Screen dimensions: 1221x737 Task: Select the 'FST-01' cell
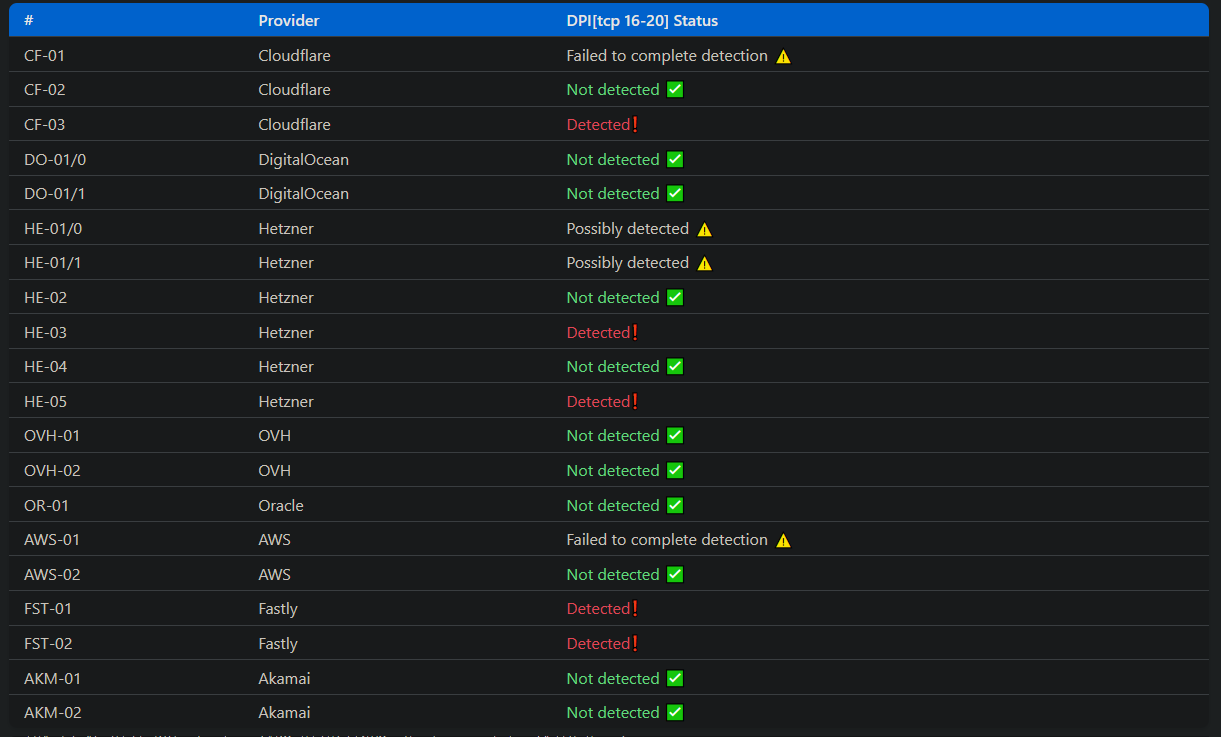click(x=48, y=608)
